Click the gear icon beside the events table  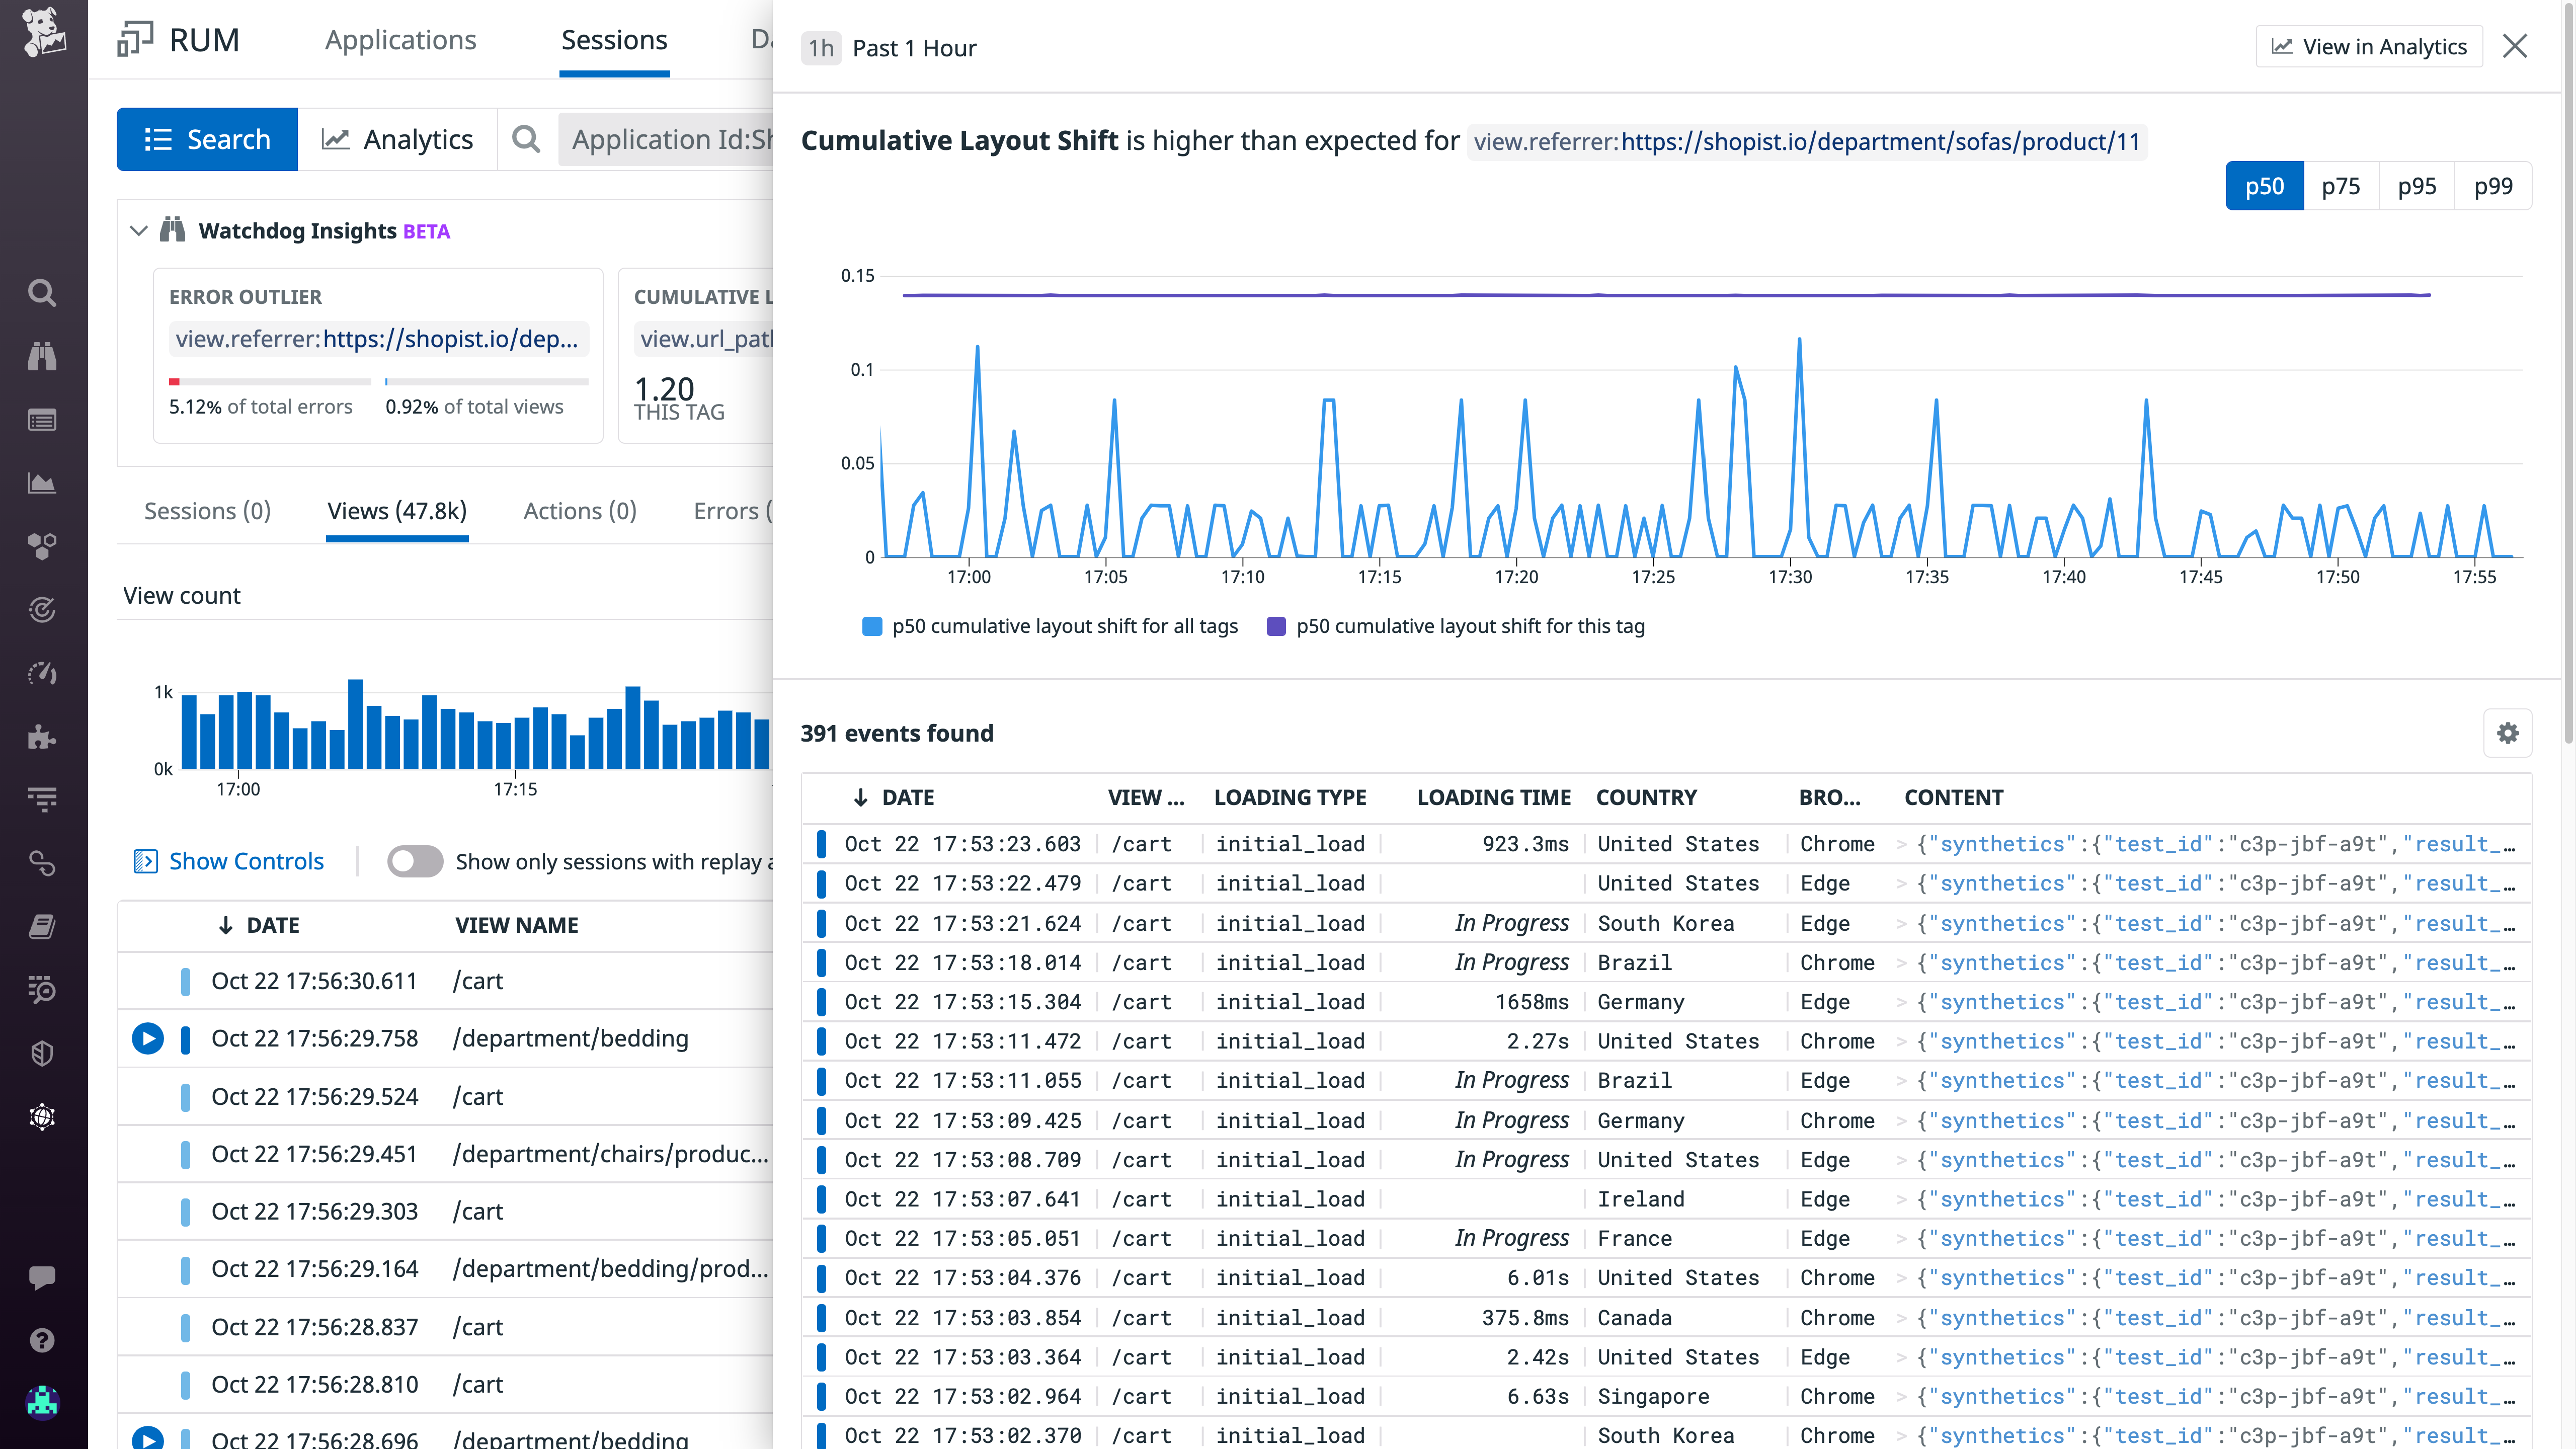(x=2508, y=733)
